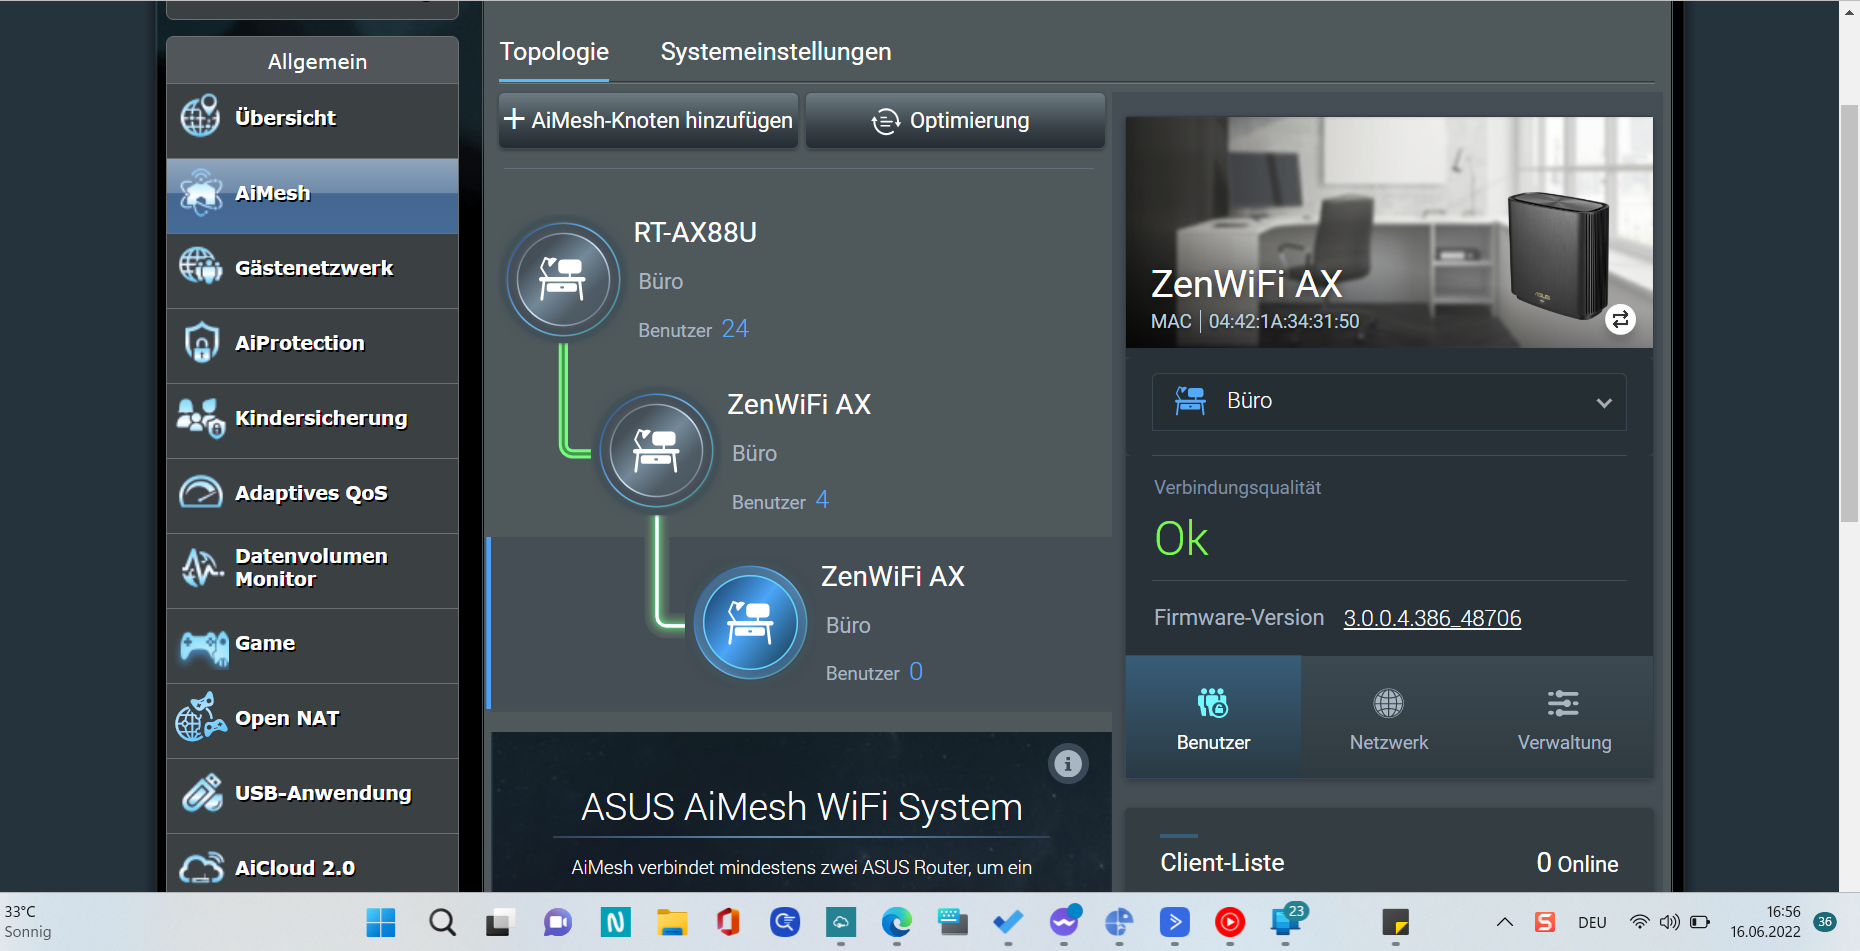The width and height of the screenshot is (1860, 951).
Task: Click AiMesh-Knoten hinzufügen button
Action: click(x=648, y=120)
